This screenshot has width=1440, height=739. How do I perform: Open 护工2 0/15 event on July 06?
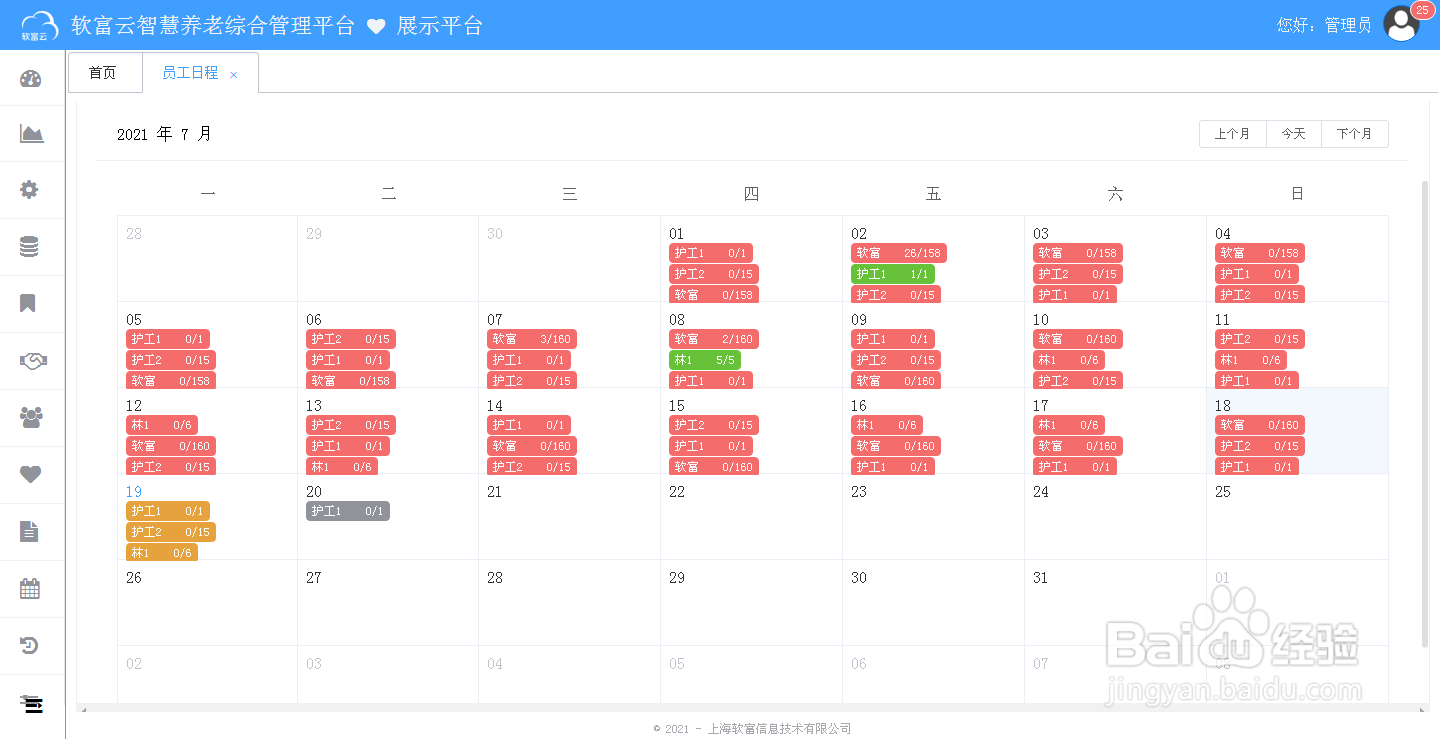tap(351, 339)
